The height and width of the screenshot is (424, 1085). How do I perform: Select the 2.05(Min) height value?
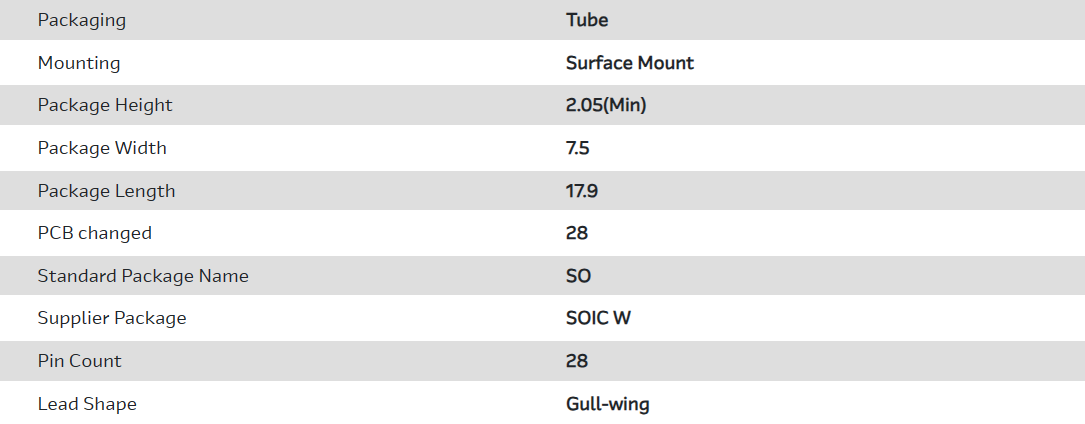pos(606,105)
